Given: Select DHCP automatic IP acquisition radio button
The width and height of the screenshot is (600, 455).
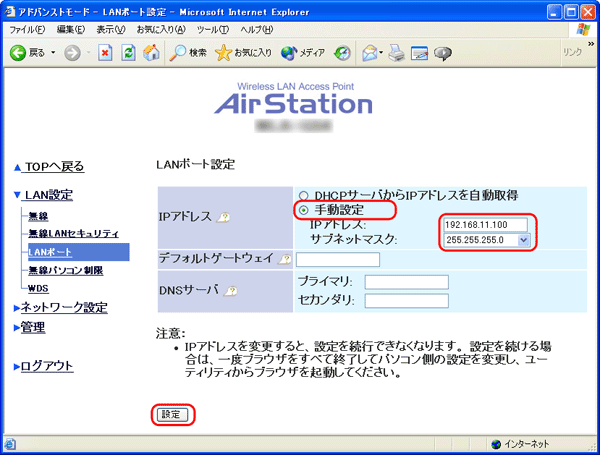Looking at the screenshot, I should pos(303,195).
